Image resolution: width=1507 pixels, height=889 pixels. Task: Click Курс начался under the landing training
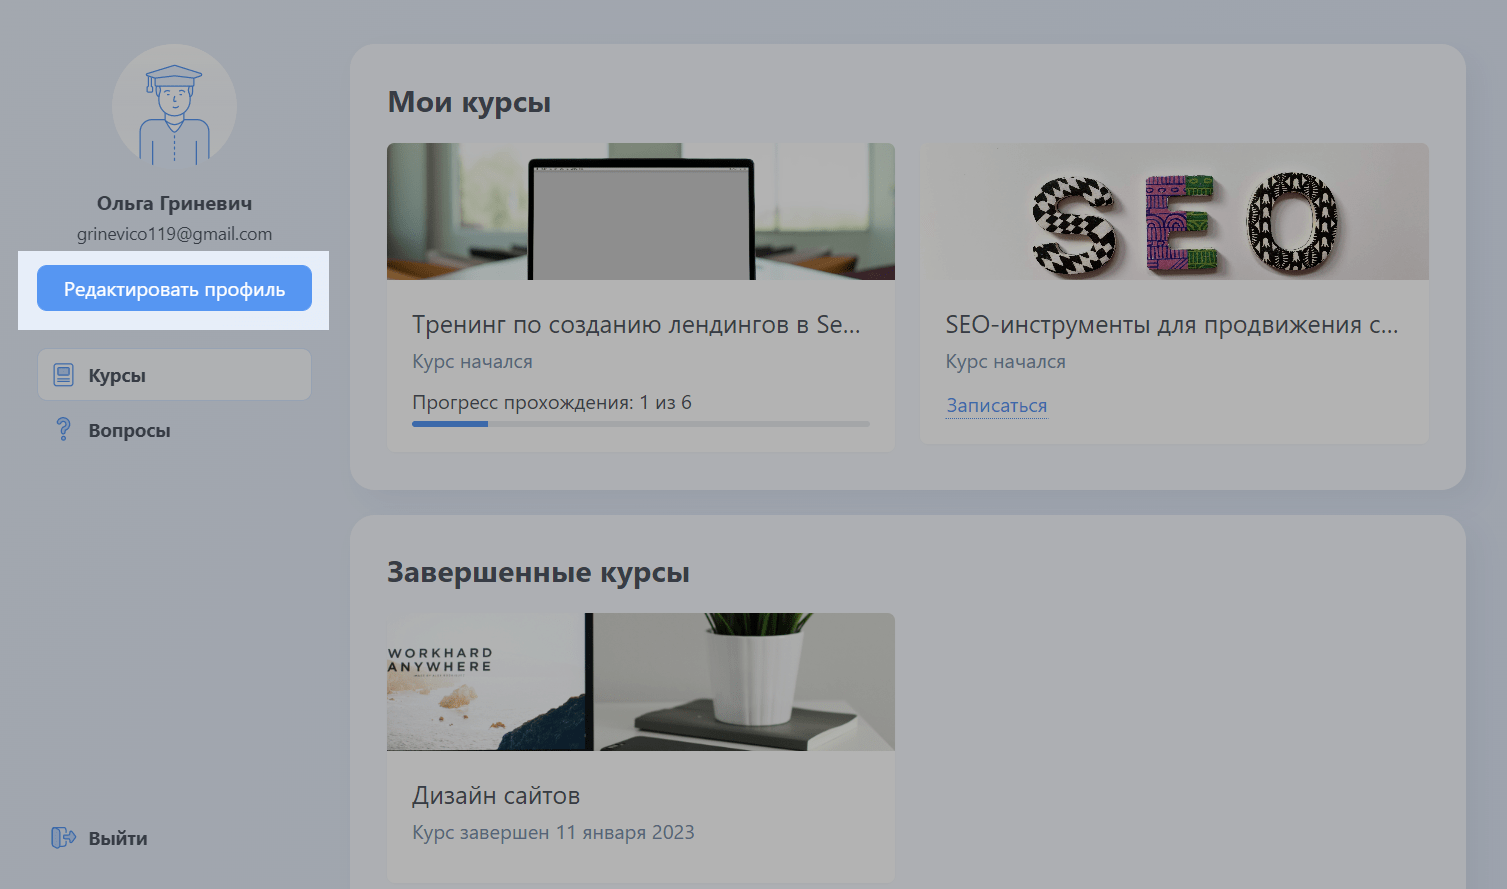pyautogui.click(x=472, y=361)
